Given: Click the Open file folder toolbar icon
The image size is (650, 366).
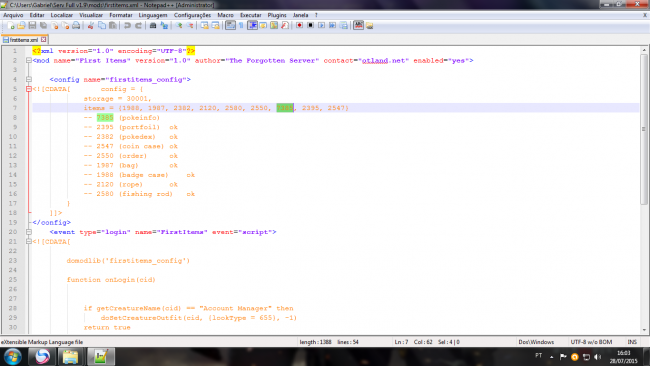Looking at the screenshot, I should 22,26.
